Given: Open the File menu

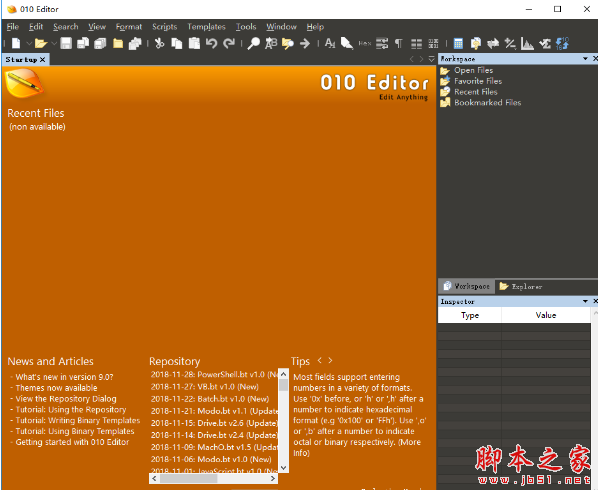Looking at the screenshot, I should [13, 27].
